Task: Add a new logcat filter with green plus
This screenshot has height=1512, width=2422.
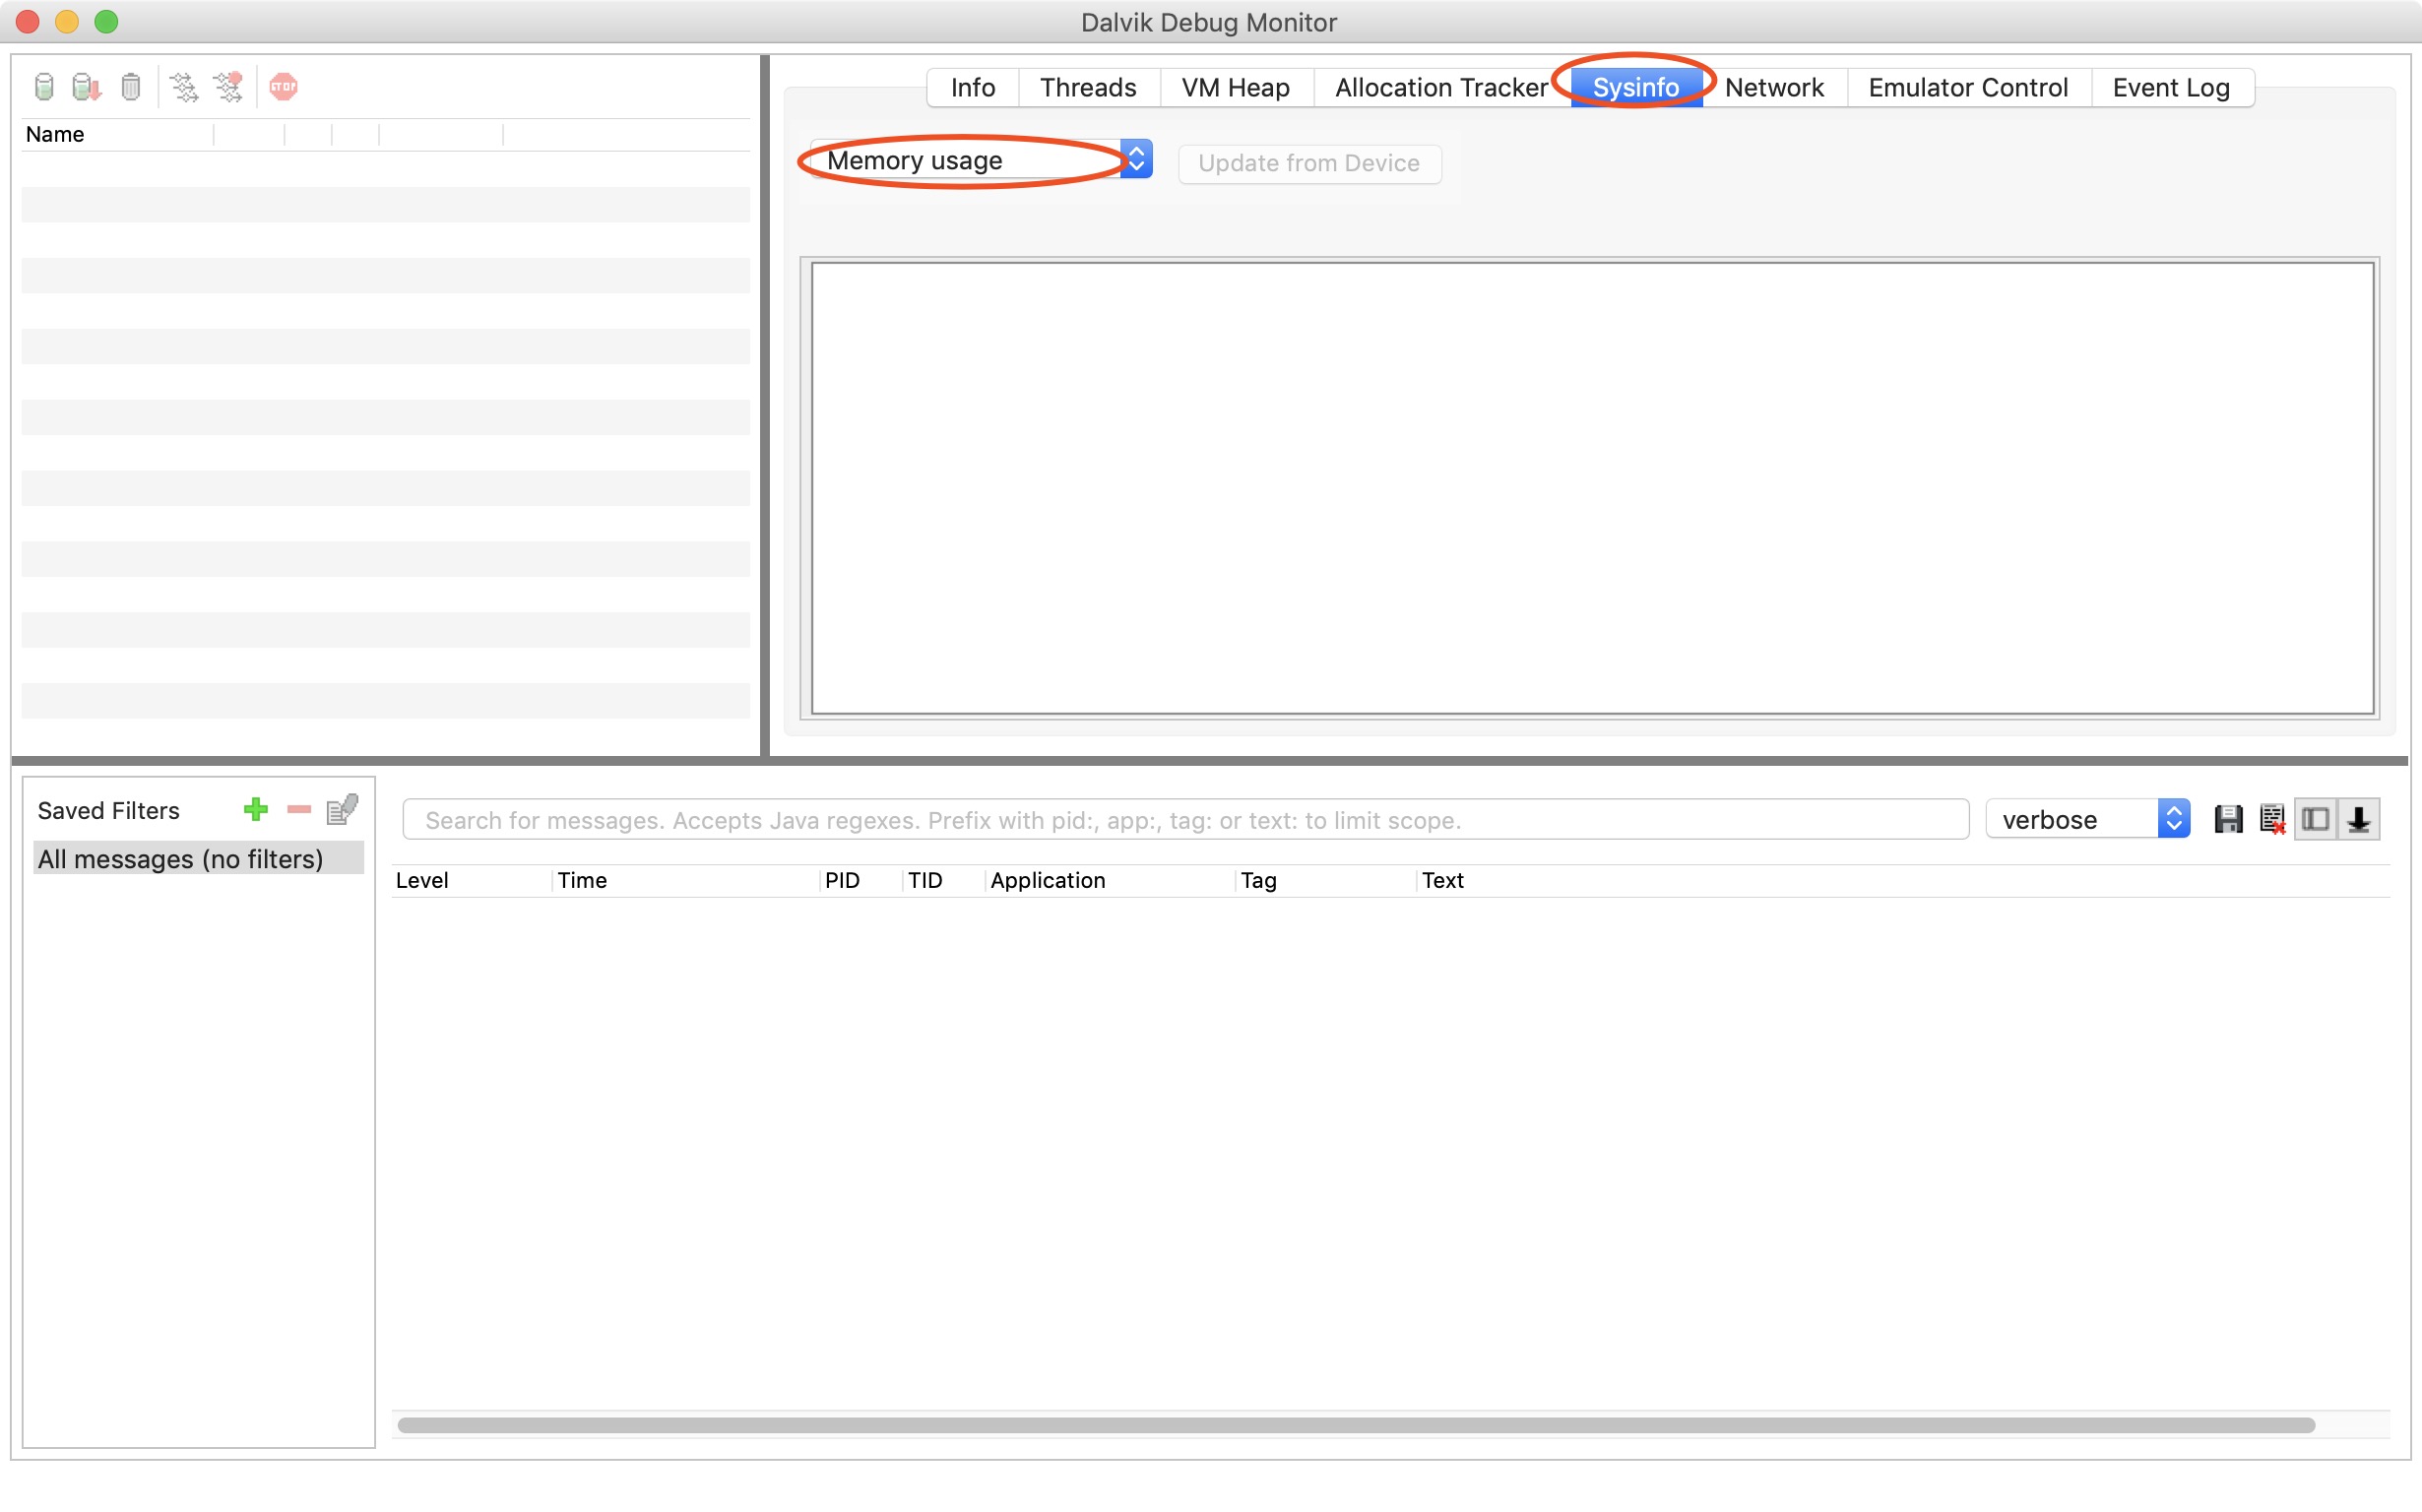Action: [256, 809]
